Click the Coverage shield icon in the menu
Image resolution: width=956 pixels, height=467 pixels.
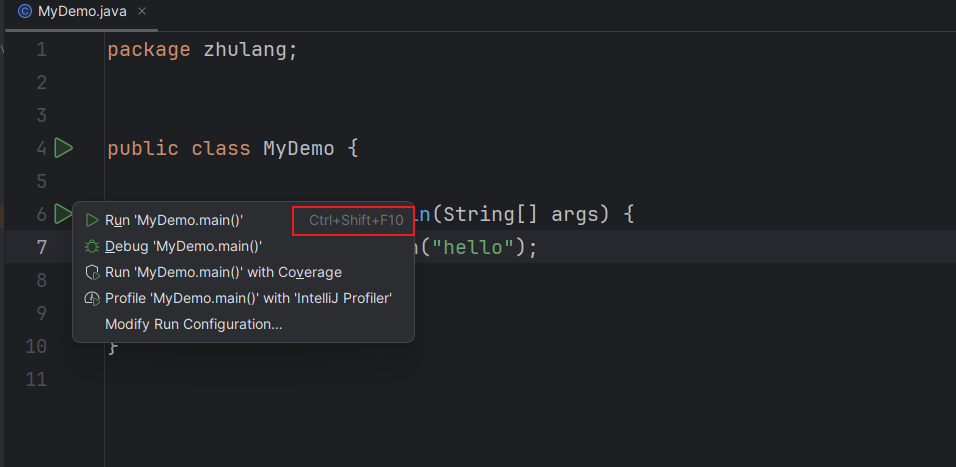tap(92, 272)
